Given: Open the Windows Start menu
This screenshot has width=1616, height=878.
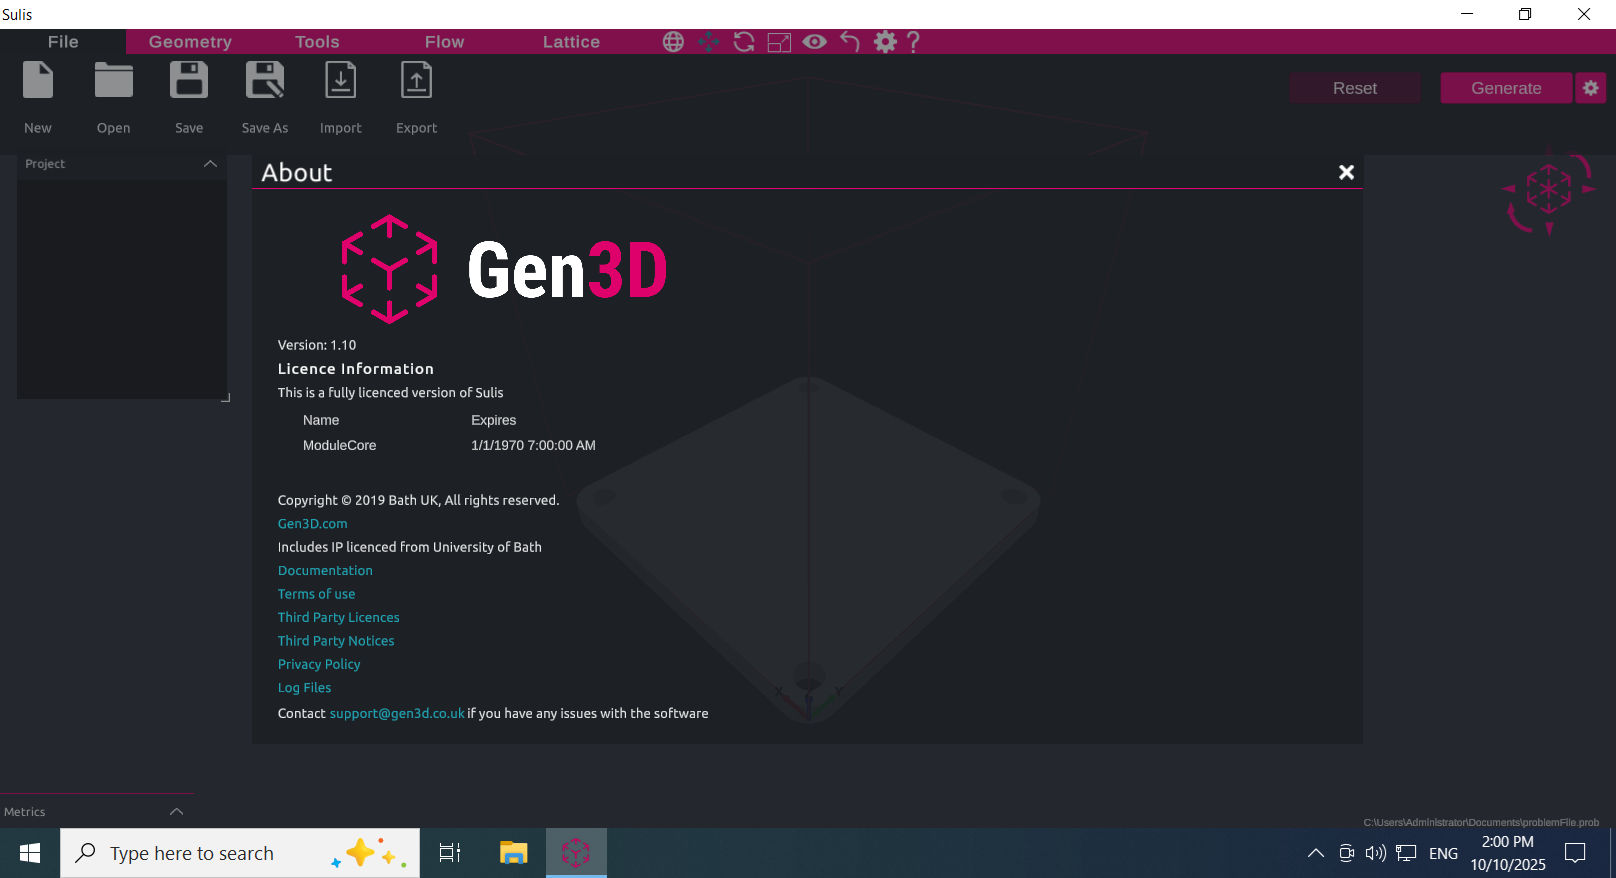Looking at the screenshot, I should coord(30,853).
